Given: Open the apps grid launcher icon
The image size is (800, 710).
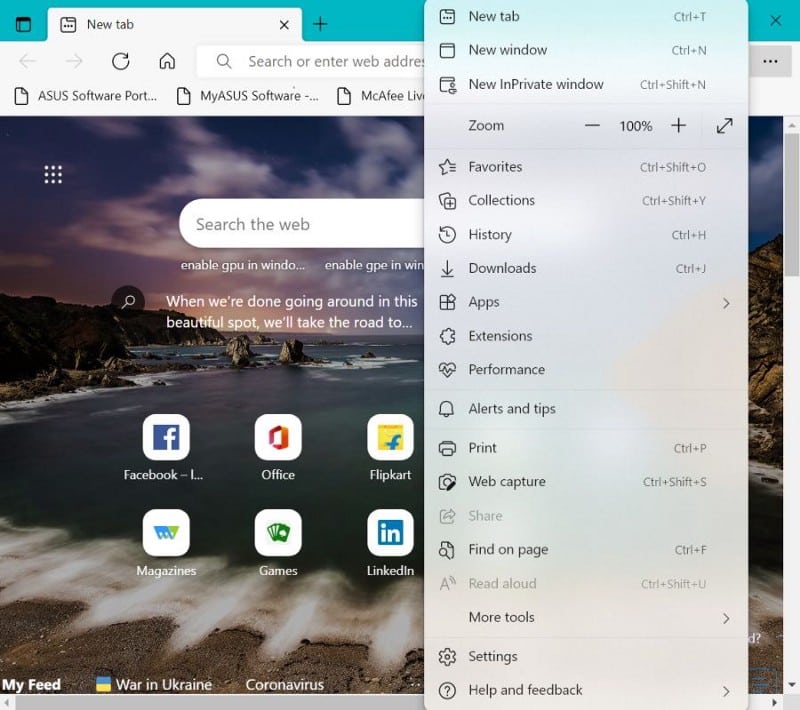Looking at the screenshot, I should coord(53,174).
